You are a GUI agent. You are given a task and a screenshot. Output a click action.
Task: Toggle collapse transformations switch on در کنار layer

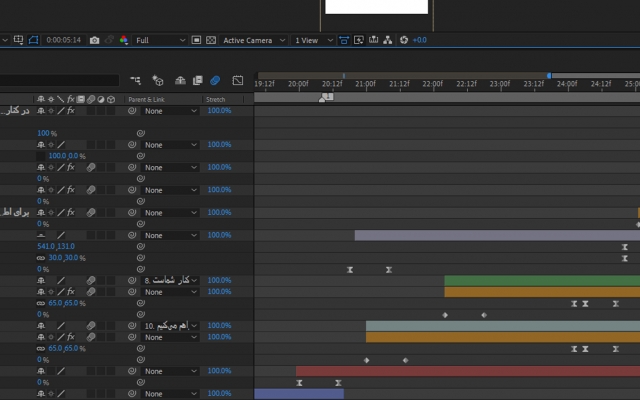point(51,111)
